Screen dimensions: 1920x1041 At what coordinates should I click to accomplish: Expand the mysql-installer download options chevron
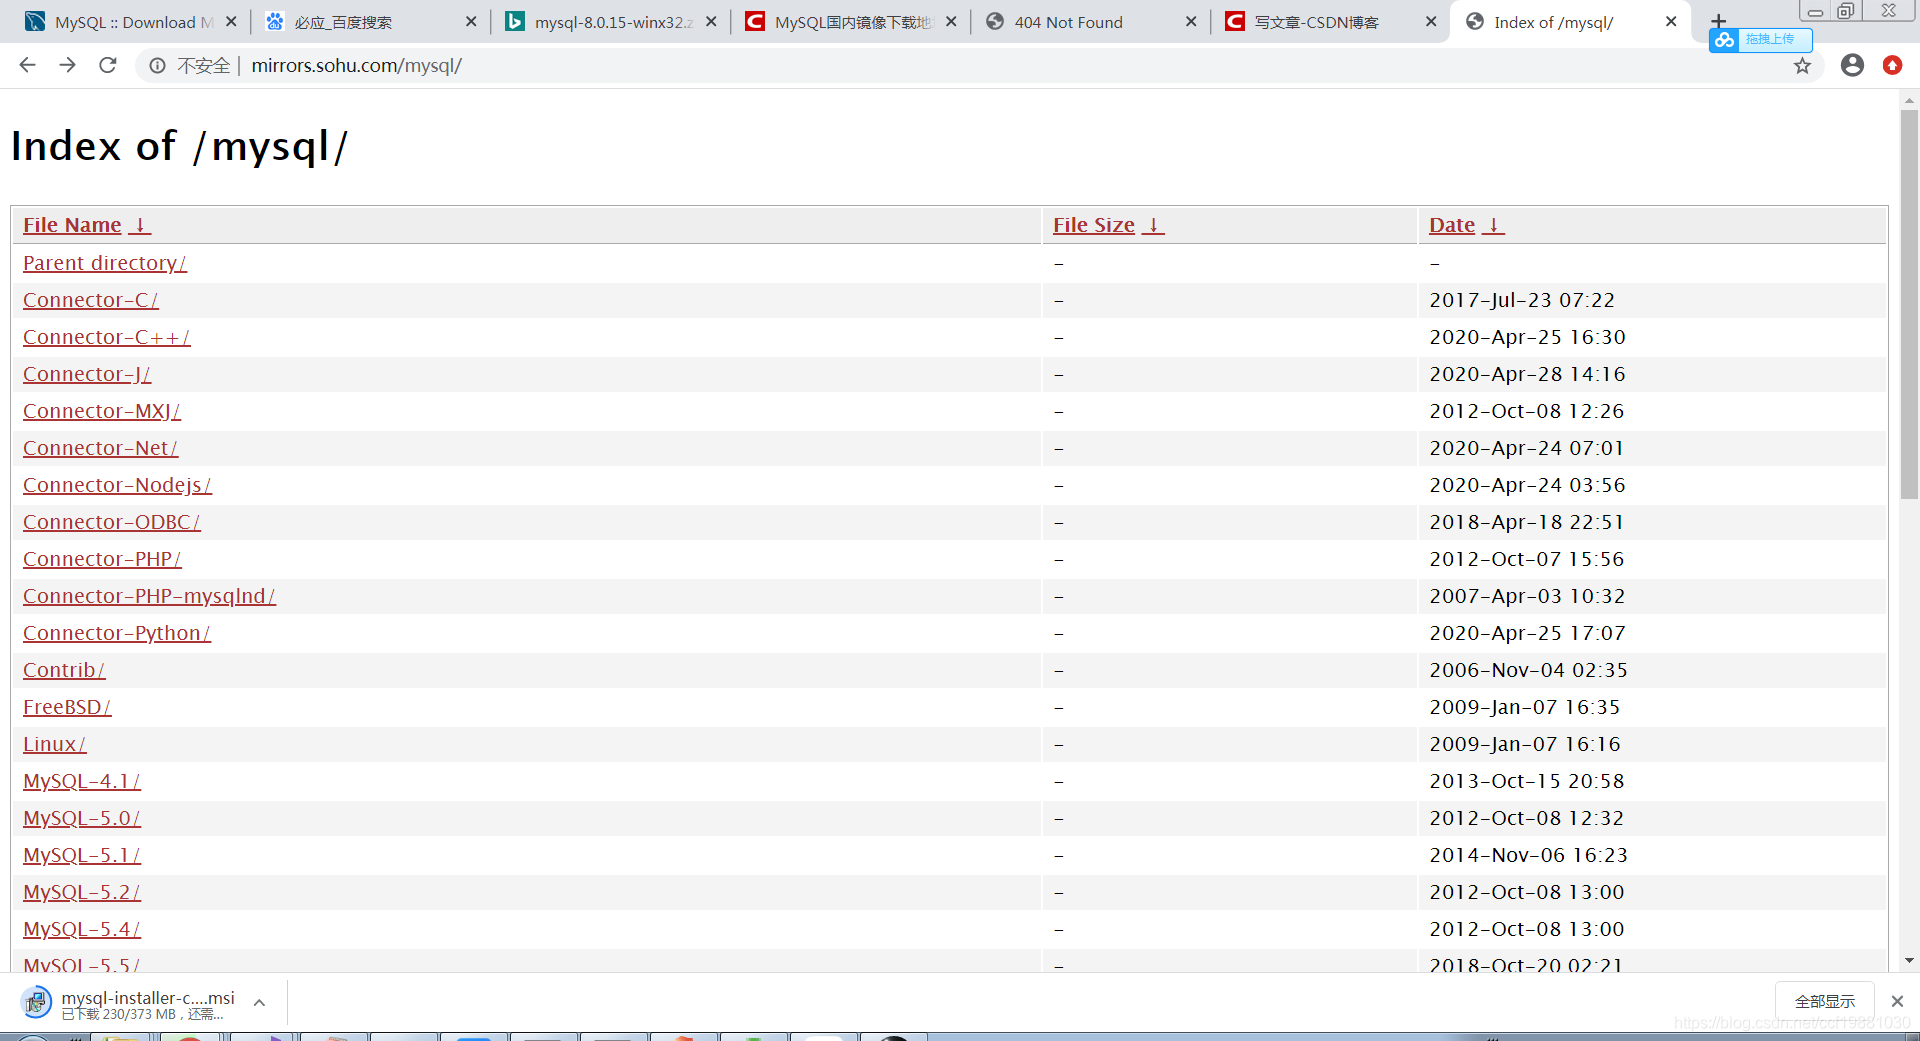(x=259, y=1002)
